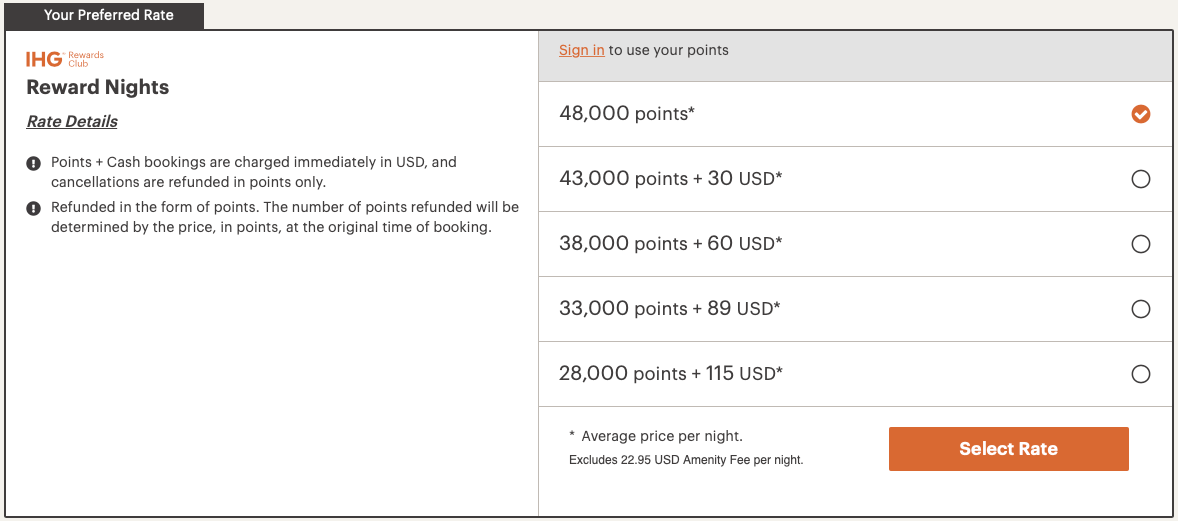Click the IHG Rewards Club logo
The height and width of the screenshot is (521, 1178).
(x=65, y=59)
